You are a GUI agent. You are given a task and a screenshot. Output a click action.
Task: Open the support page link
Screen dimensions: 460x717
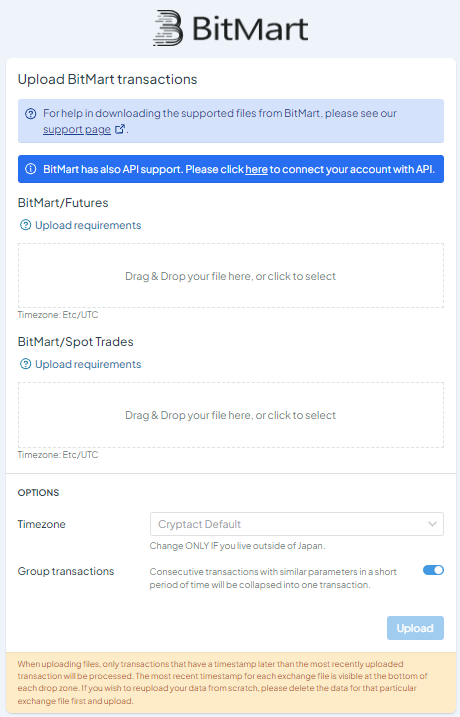click(x=77, y=129)
